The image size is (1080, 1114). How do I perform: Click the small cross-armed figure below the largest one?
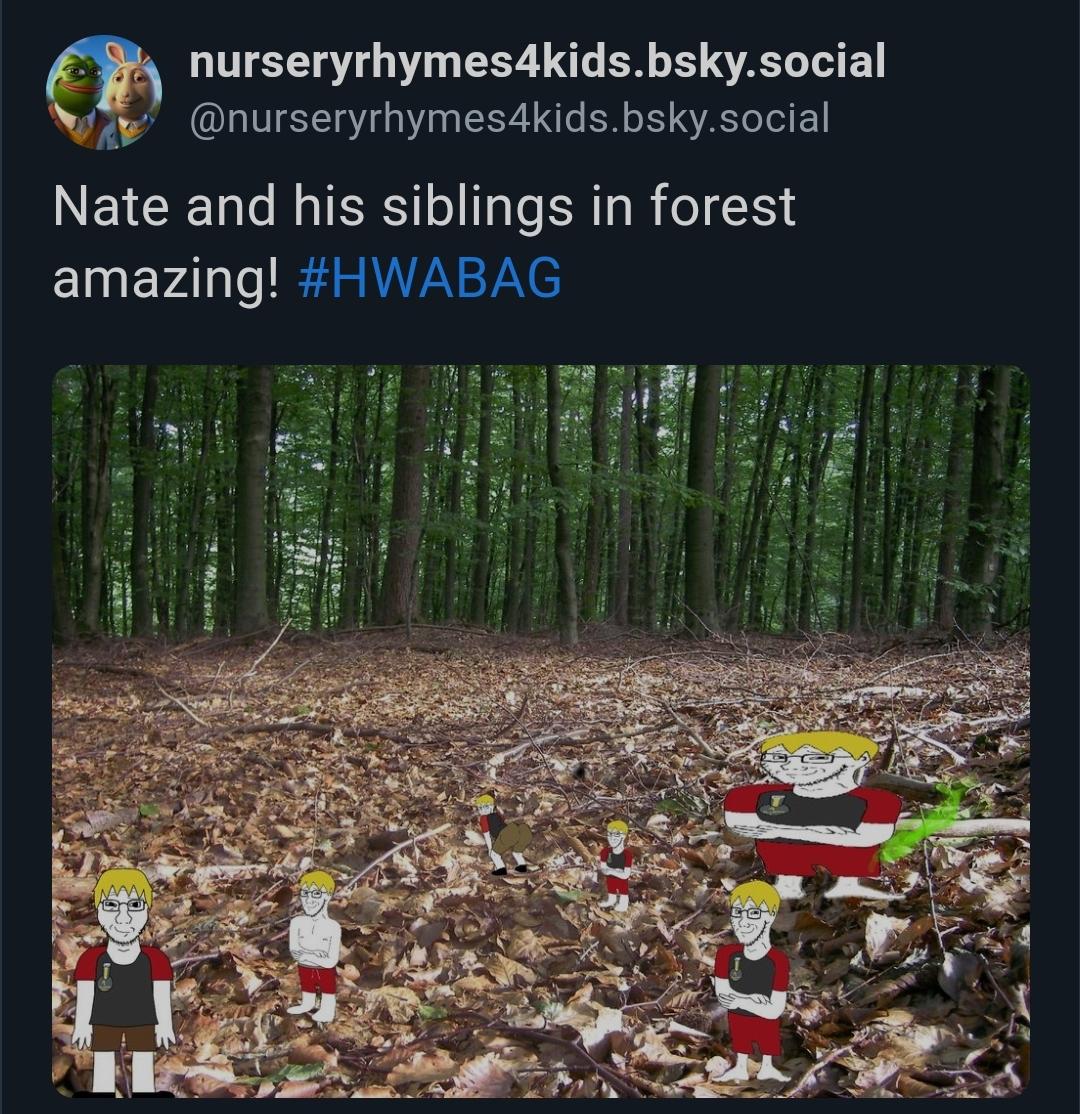(753, 980)
